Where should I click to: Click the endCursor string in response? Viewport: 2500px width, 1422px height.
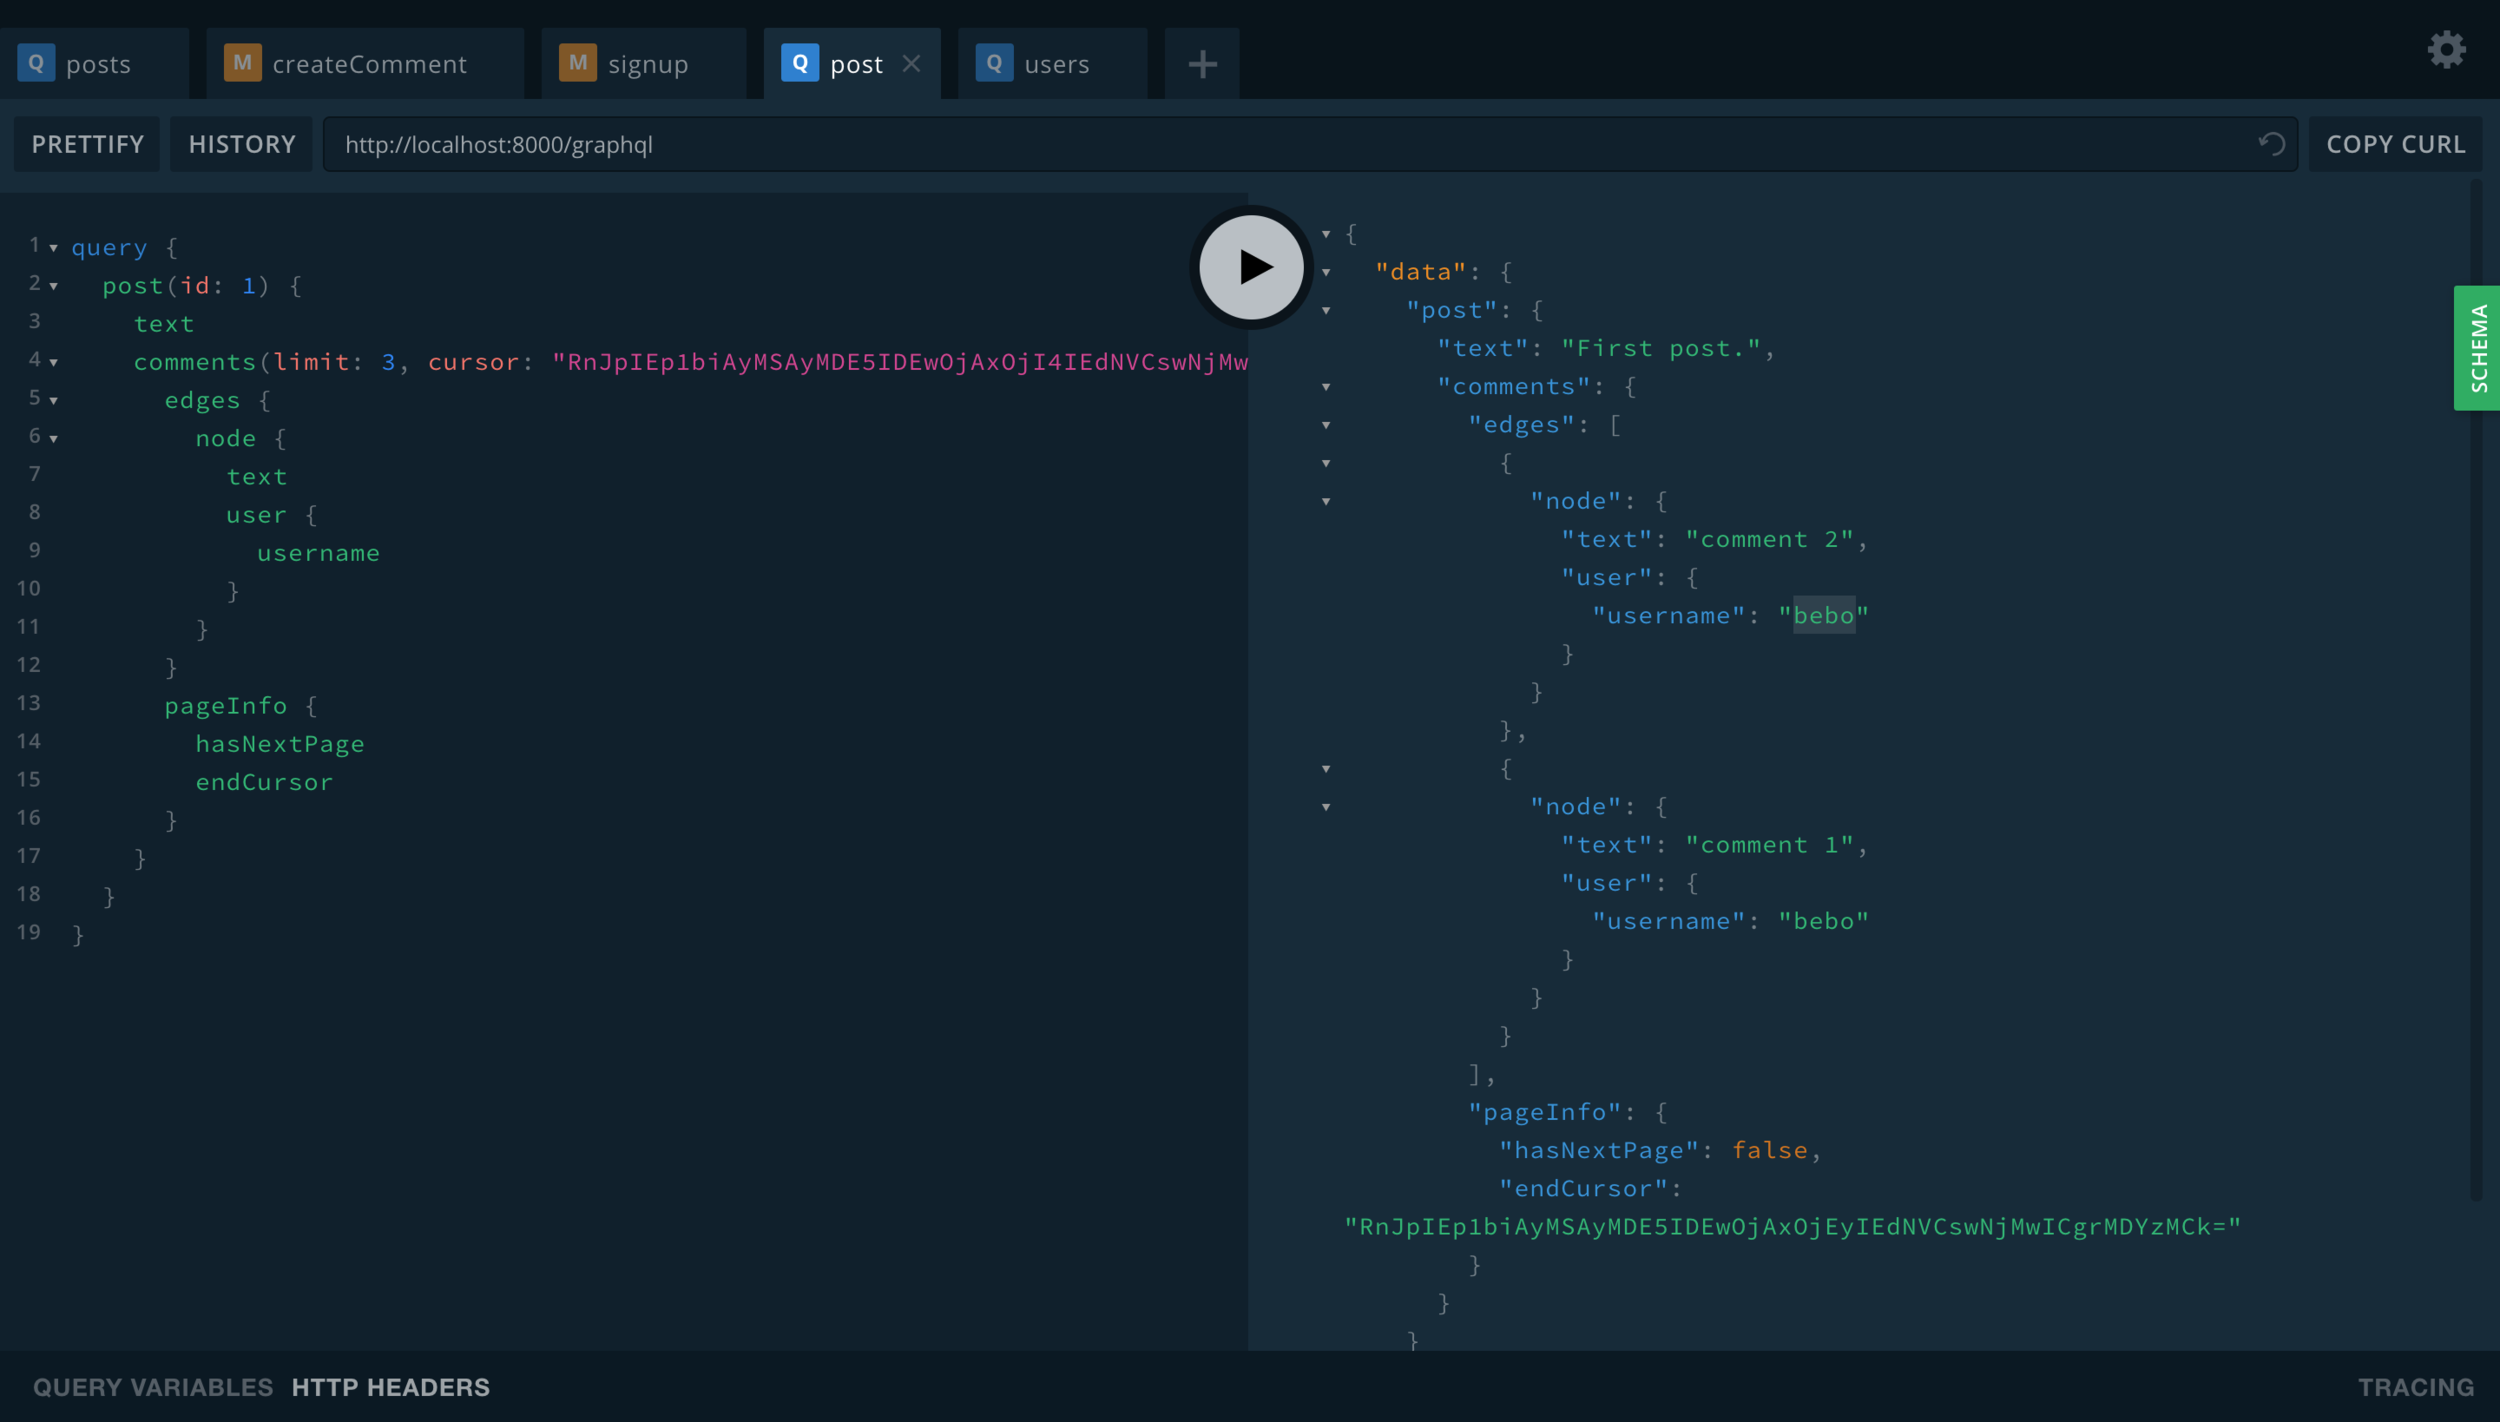tap(1792, 1227)
